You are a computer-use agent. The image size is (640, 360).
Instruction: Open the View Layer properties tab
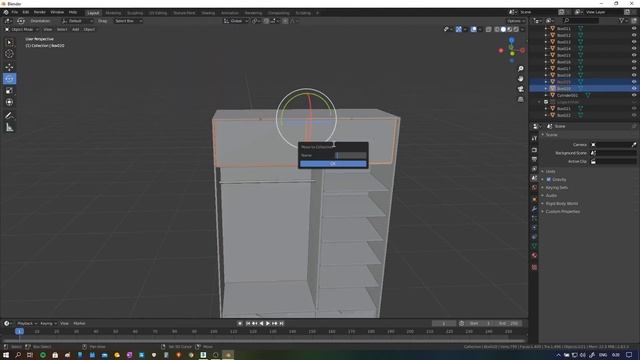click(534, 169)
